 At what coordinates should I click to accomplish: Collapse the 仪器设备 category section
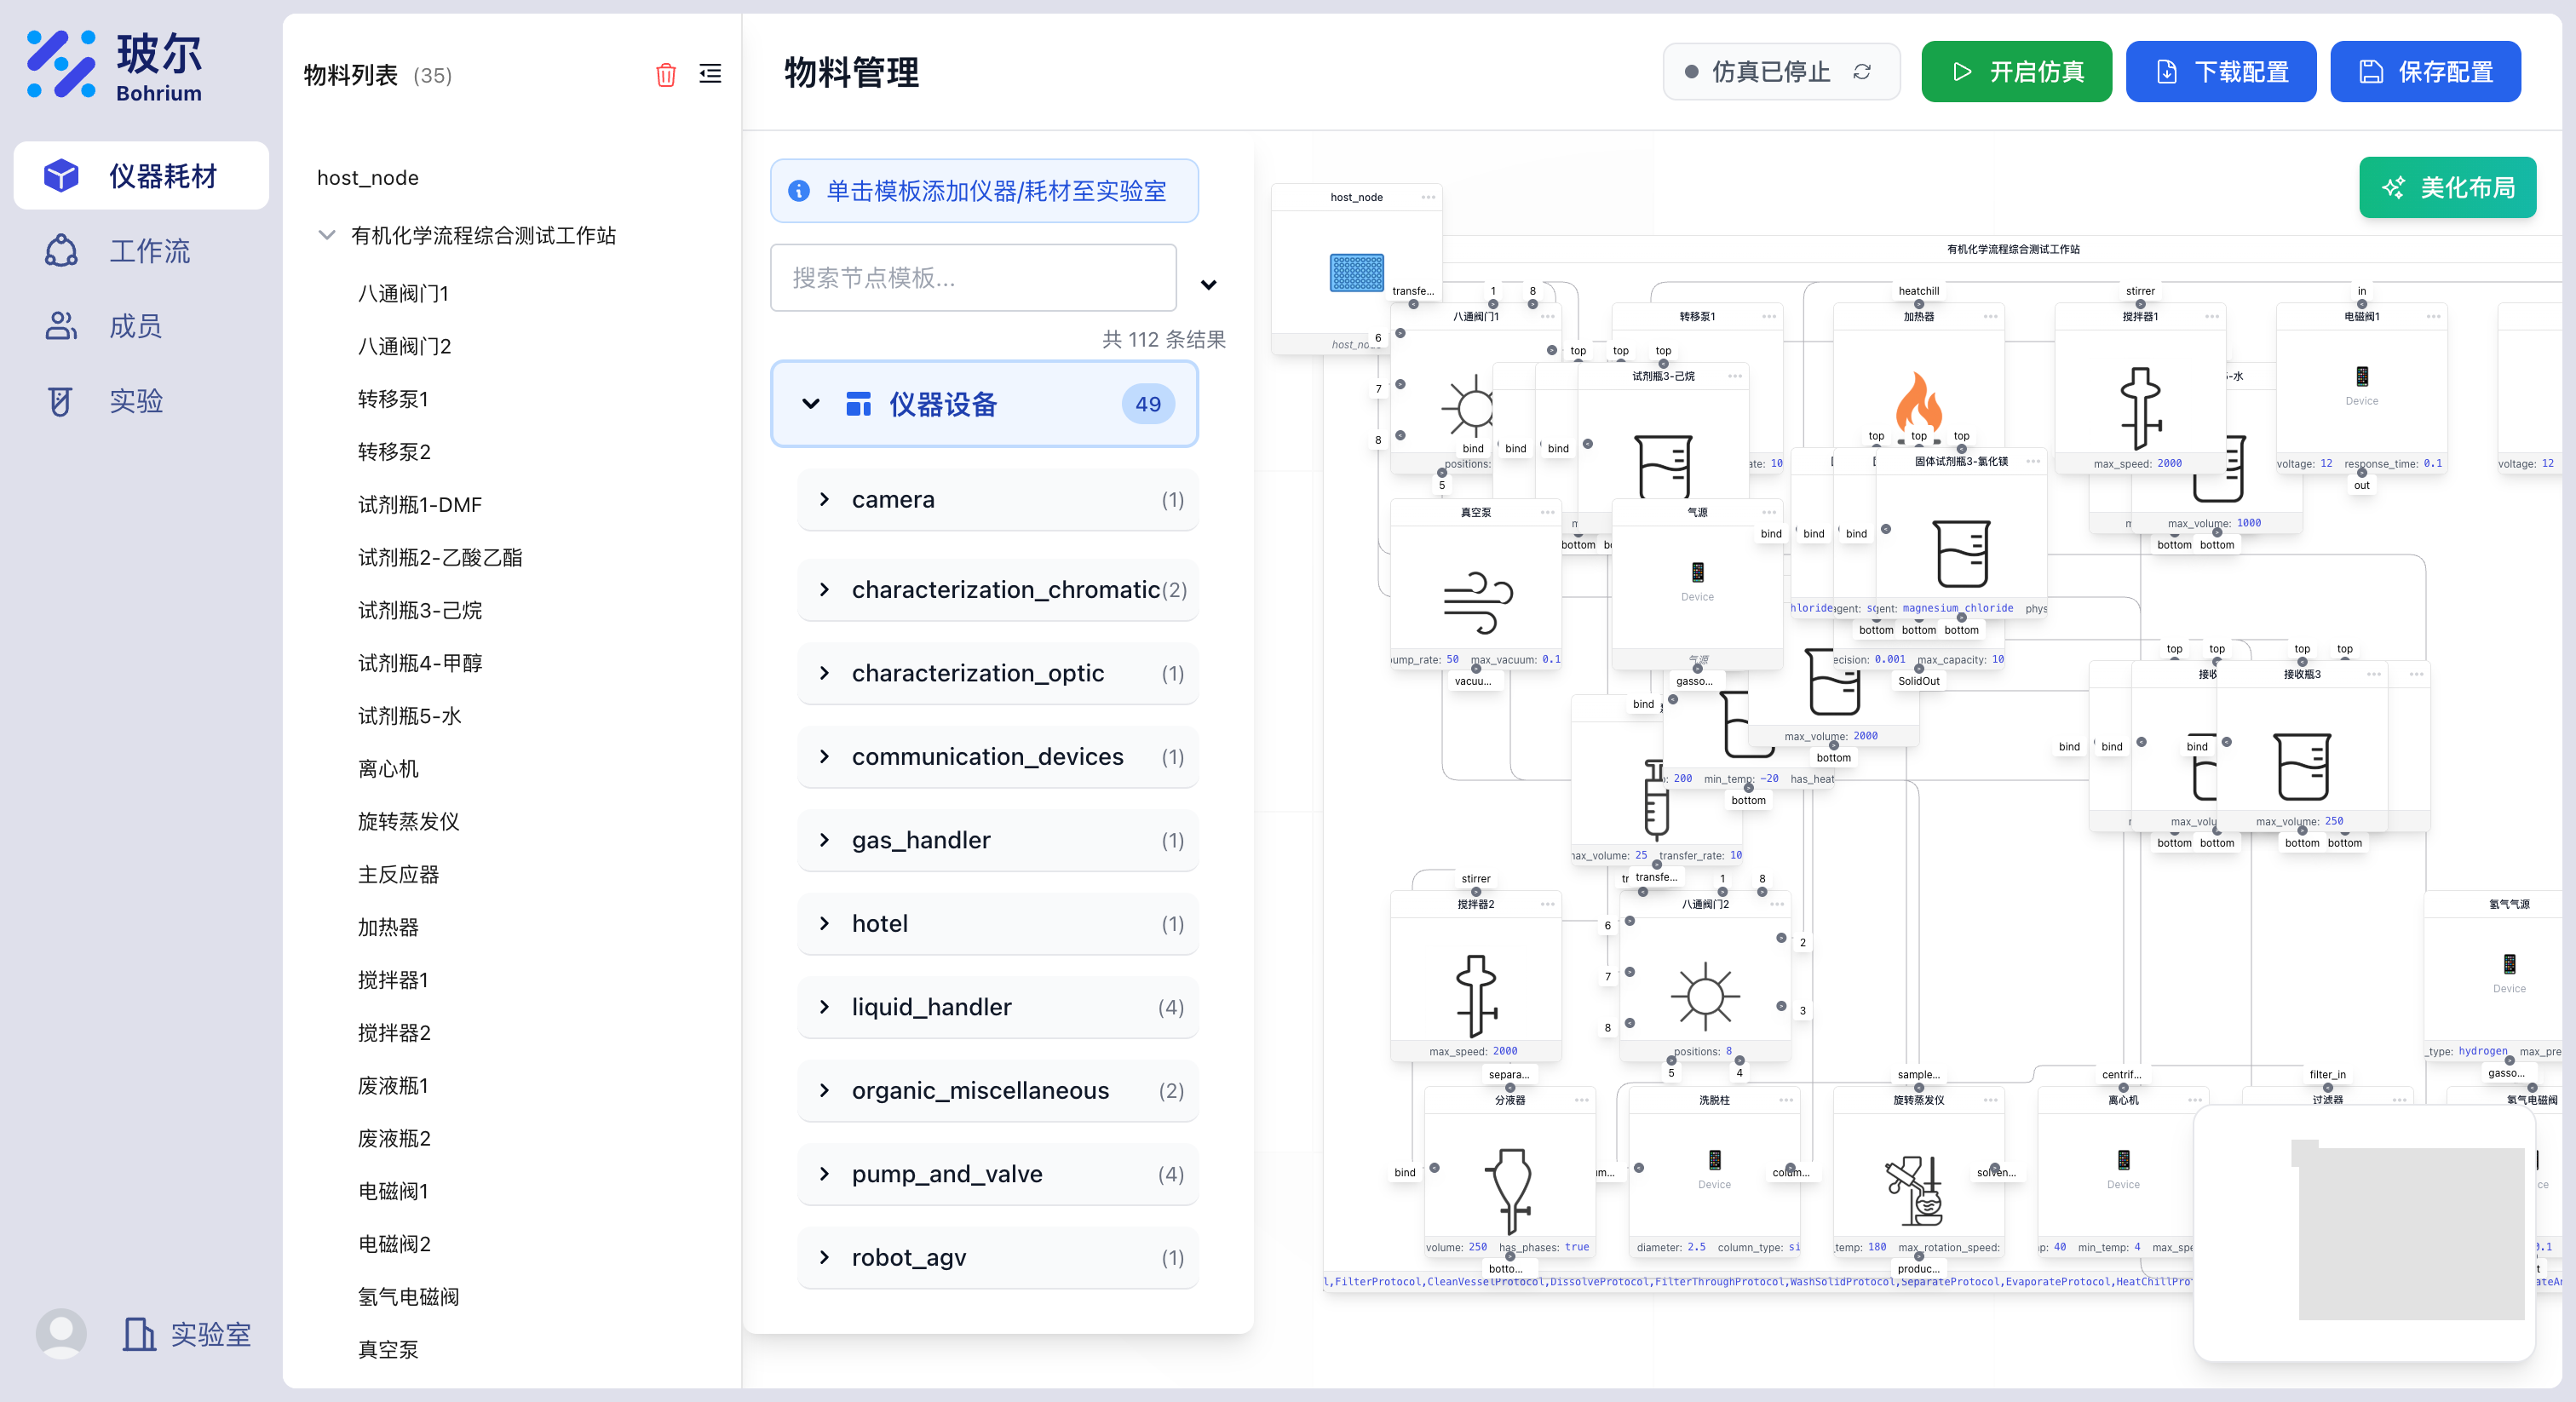click(x=811, y=404)
